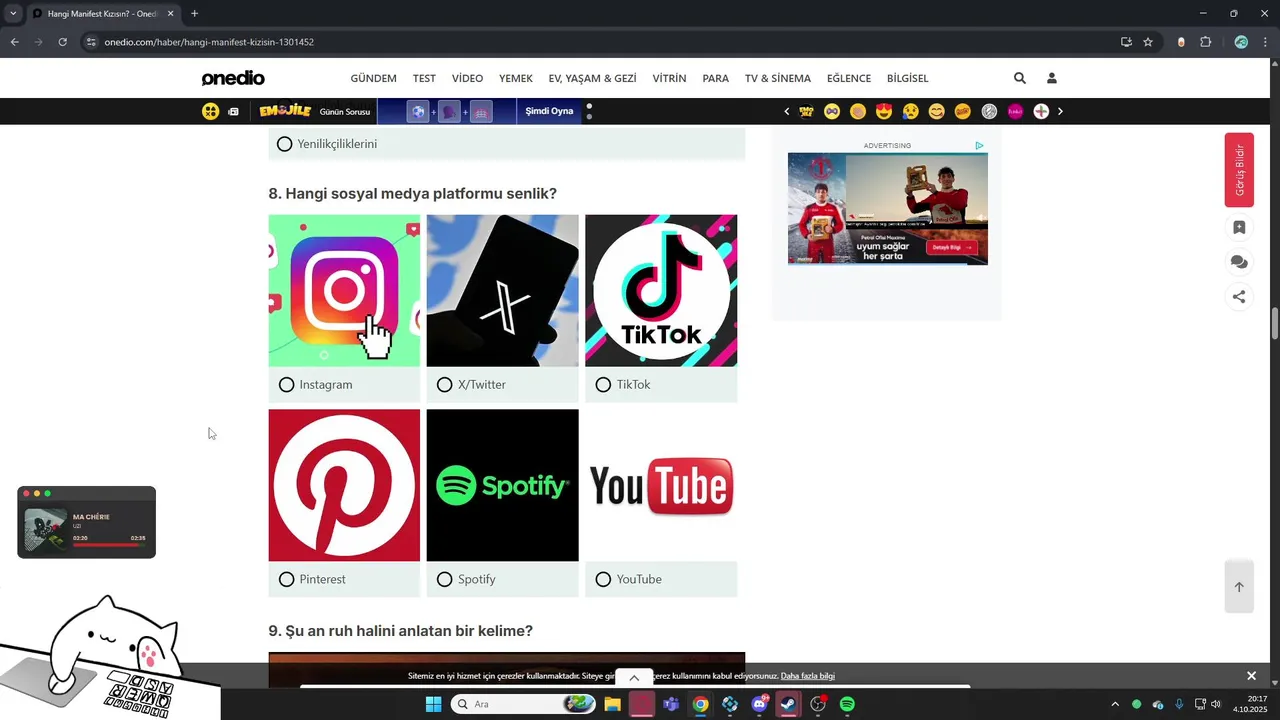Choose the Instagram radio option
The image size is (1280, 720).
point(287,385)
